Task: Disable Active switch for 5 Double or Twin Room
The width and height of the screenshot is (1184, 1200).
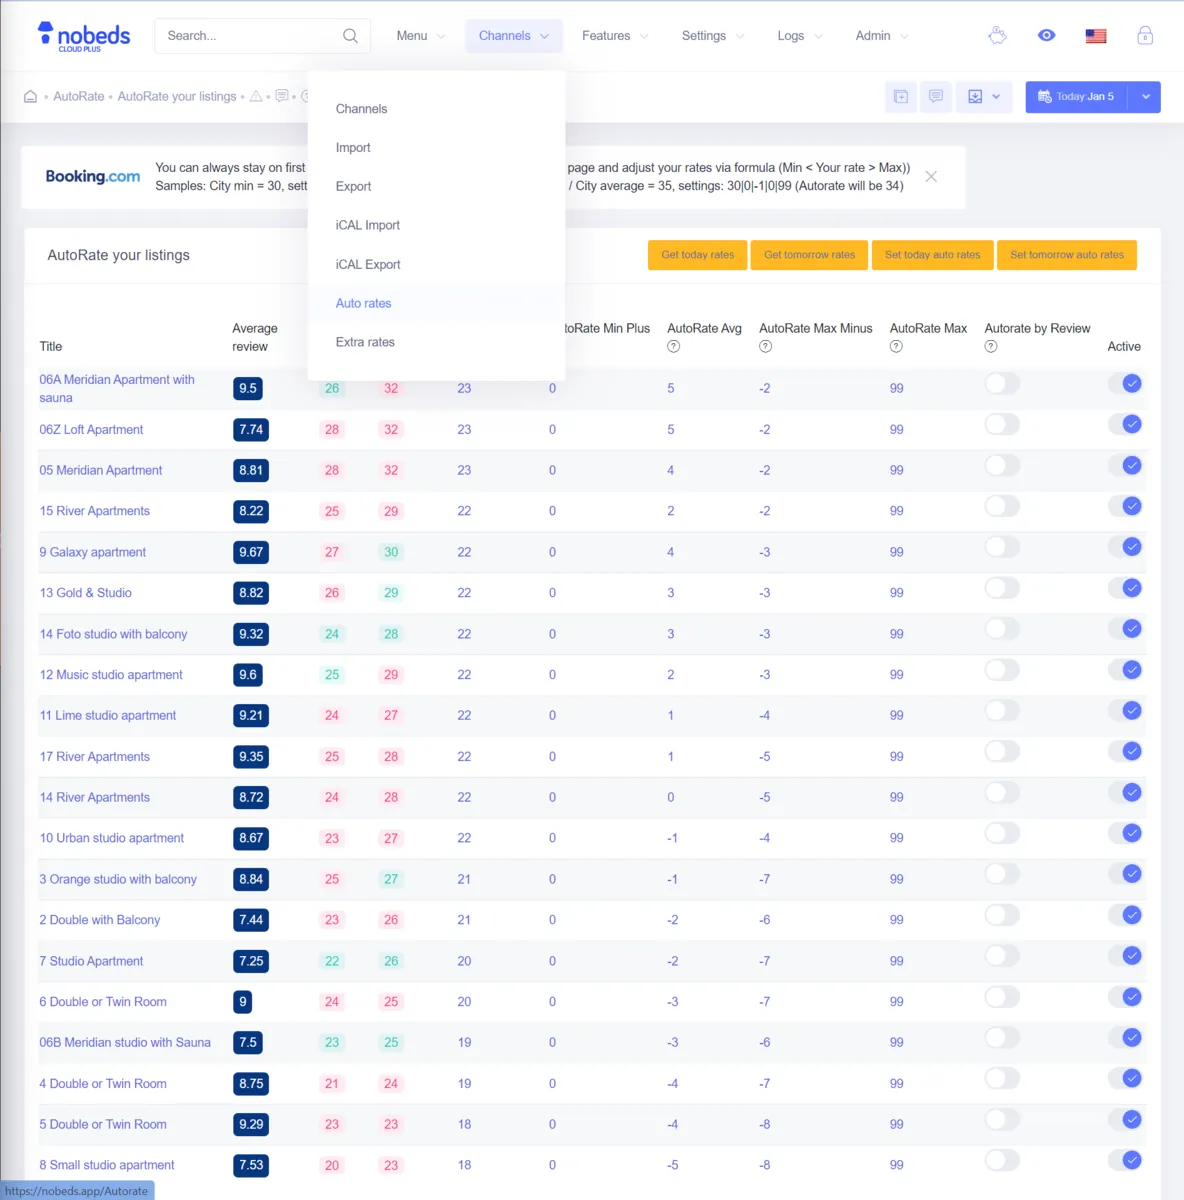Action: (x=1125, y=1120)
